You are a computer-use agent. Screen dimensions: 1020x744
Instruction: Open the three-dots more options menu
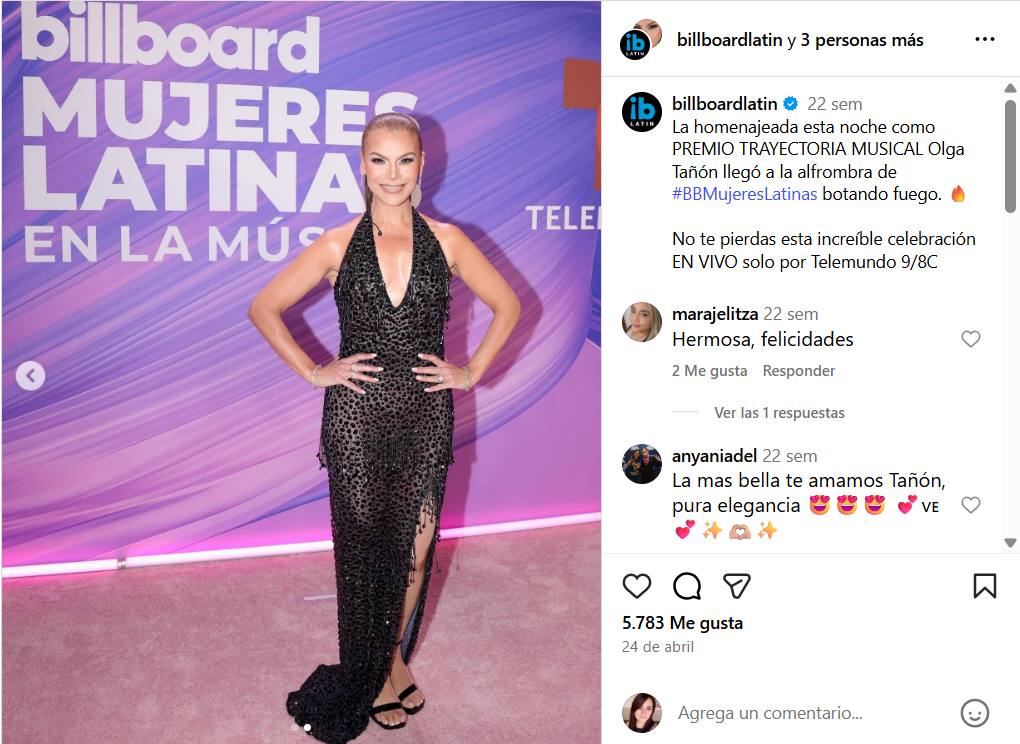coord(984,40)
